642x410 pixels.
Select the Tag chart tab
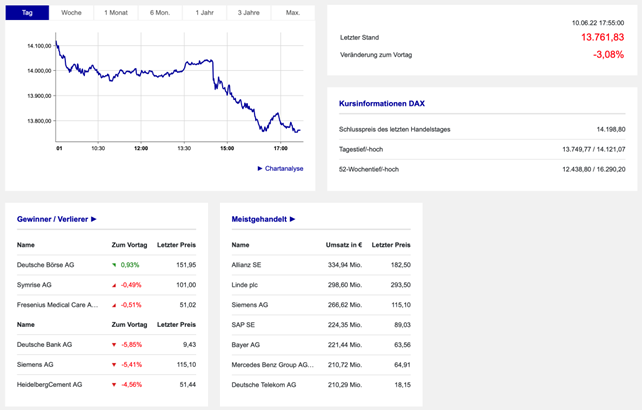click(27, 13)
